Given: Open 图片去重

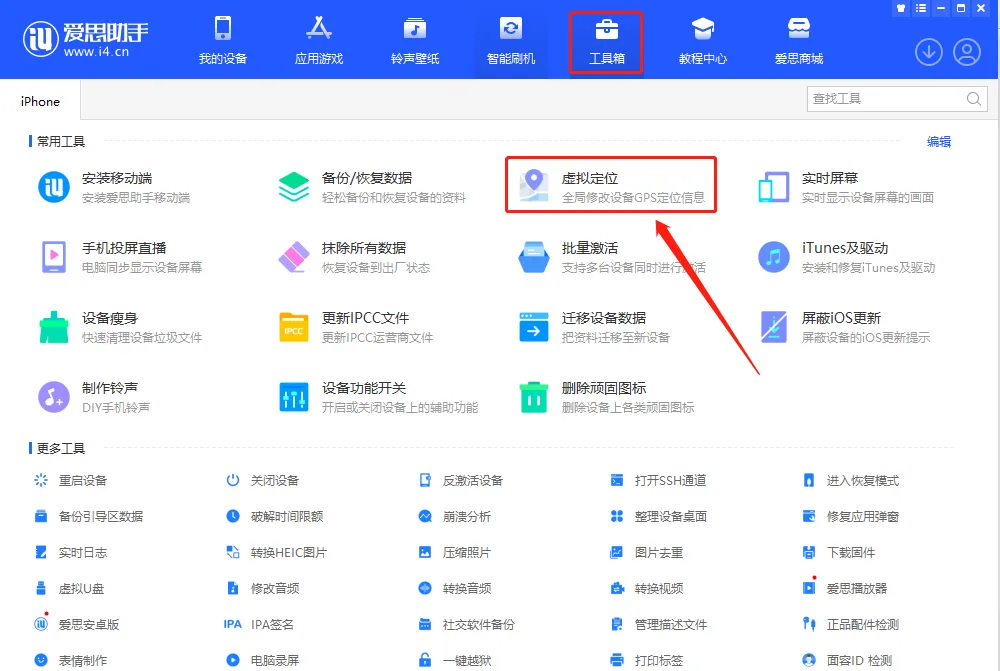Looking at the screenshot, I should click(646, 552).
